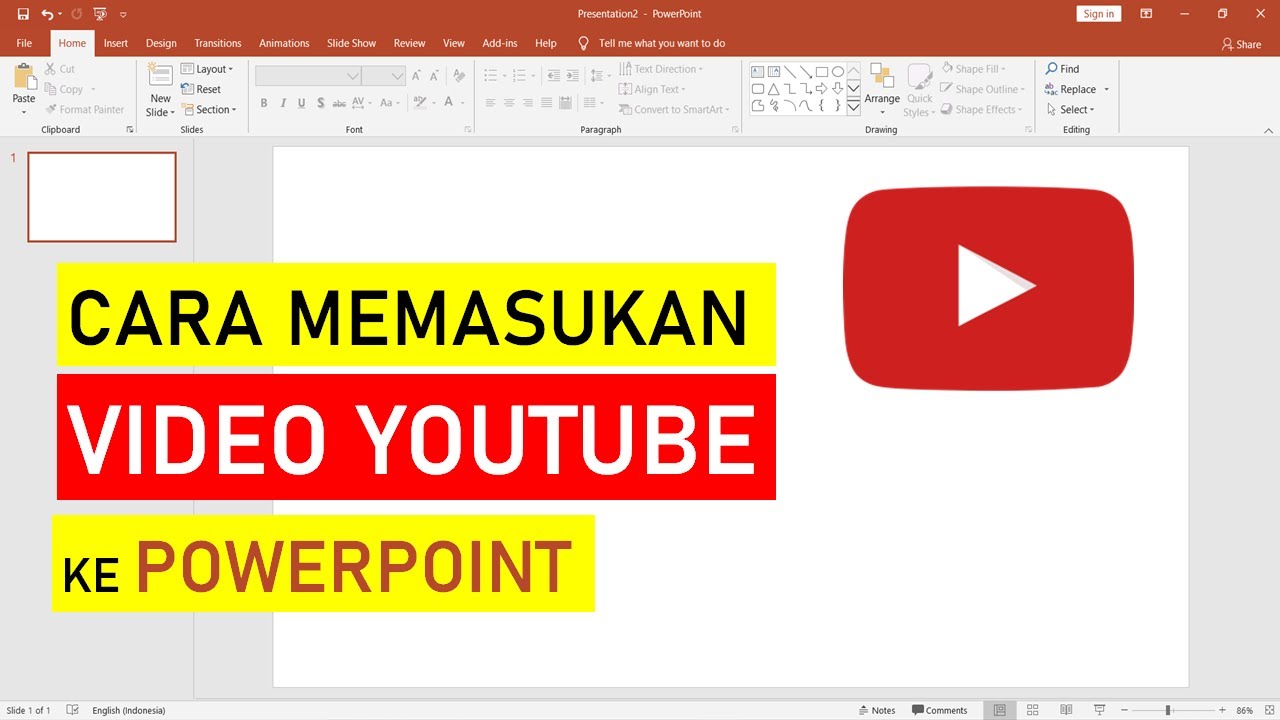Switch to the Transitions tab

coord(218,43)
